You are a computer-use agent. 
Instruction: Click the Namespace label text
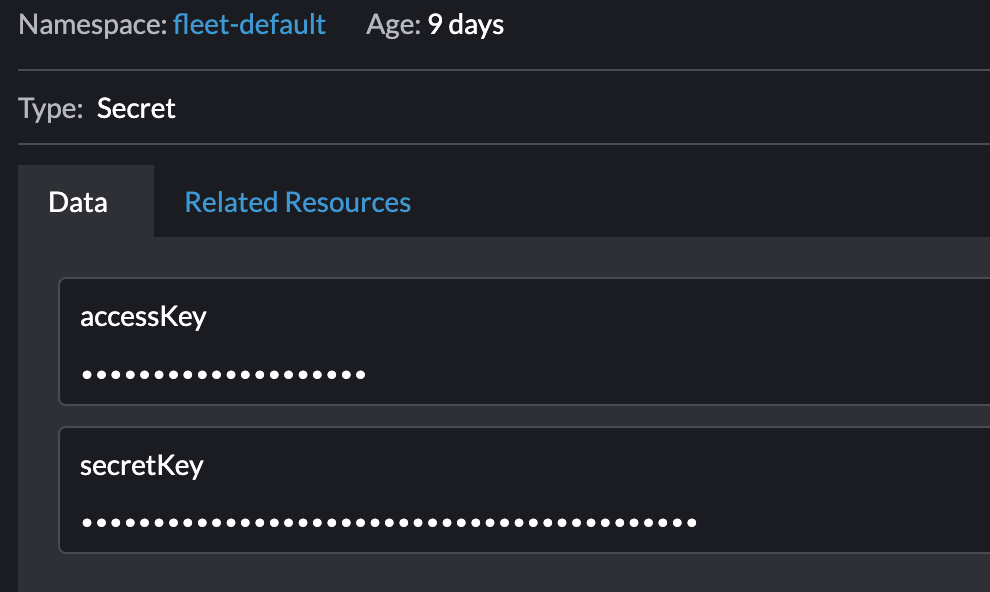click(x=78, y=24)
